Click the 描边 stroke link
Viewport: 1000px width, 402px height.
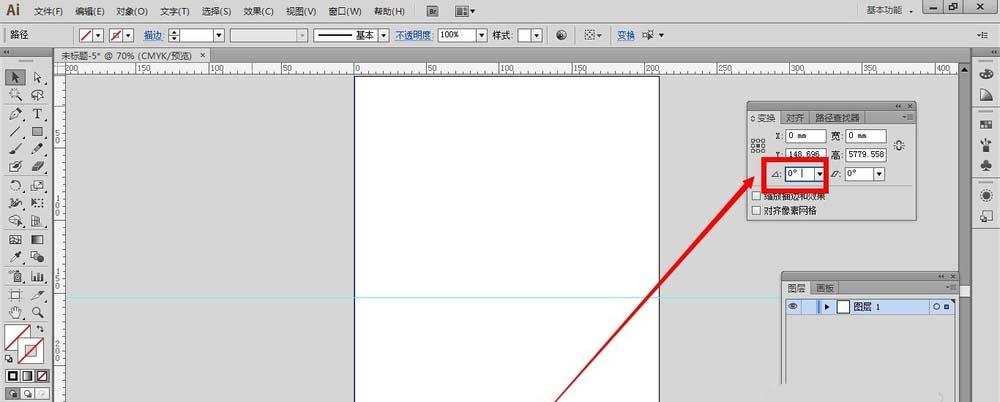pos(153,35)
